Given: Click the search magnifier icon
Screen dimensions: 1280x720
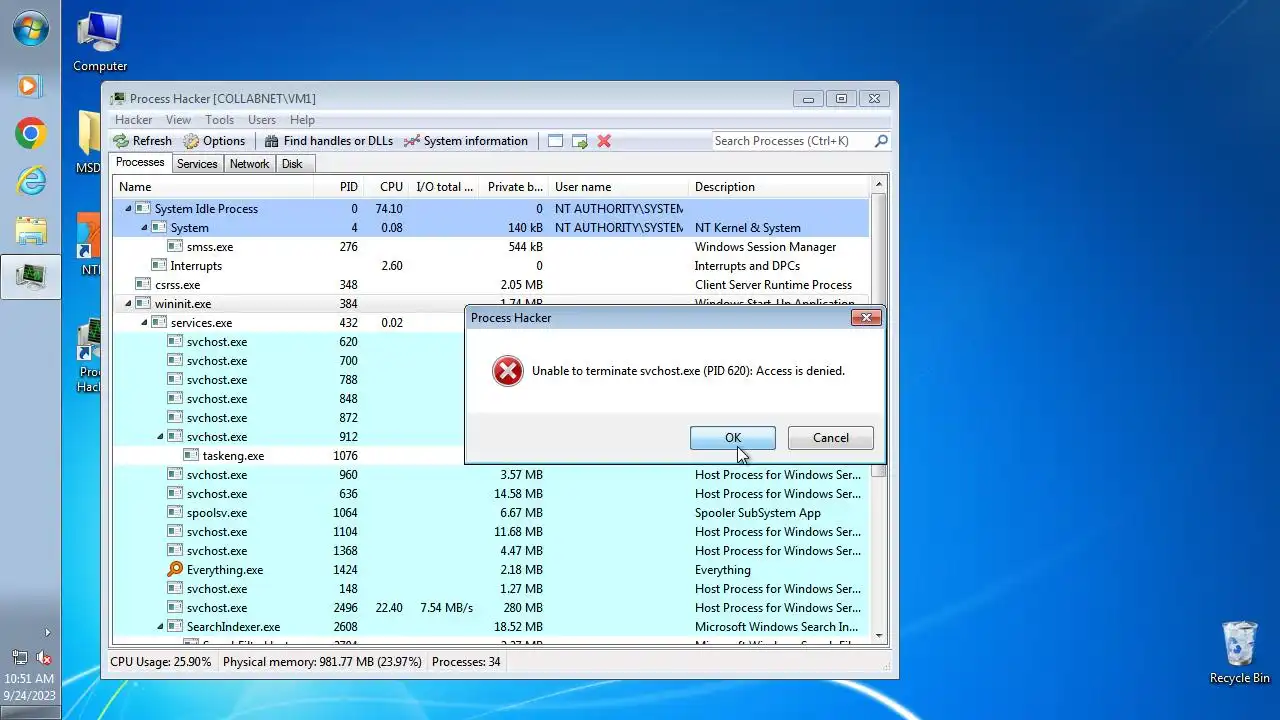Looking at the screenshot, I should pyautogui.click(x=881, y=141).
